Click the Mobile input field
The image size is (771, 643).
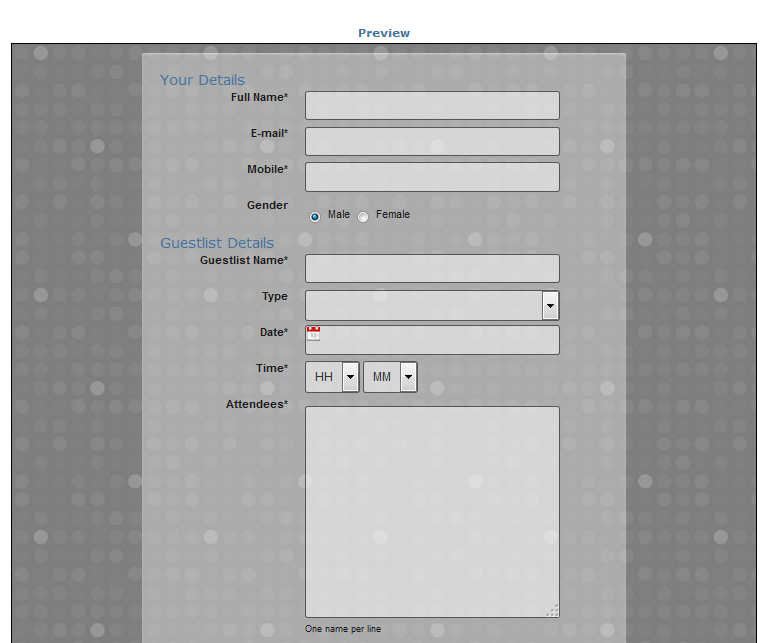(x=432, y=177)
